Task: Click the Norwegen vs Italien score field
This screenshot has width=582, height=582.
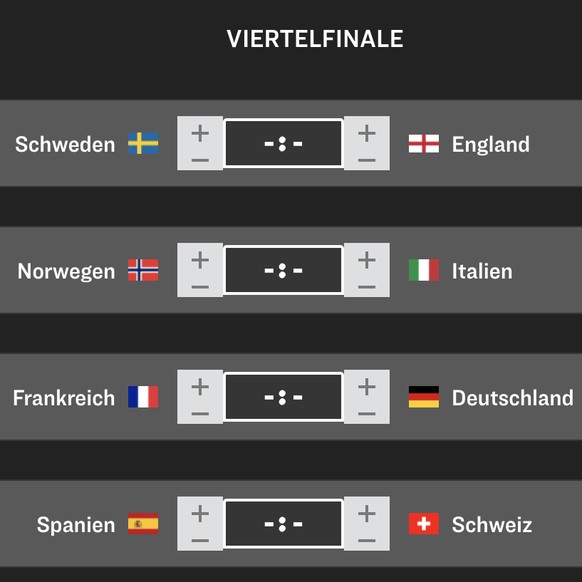Action: point(284,270)
